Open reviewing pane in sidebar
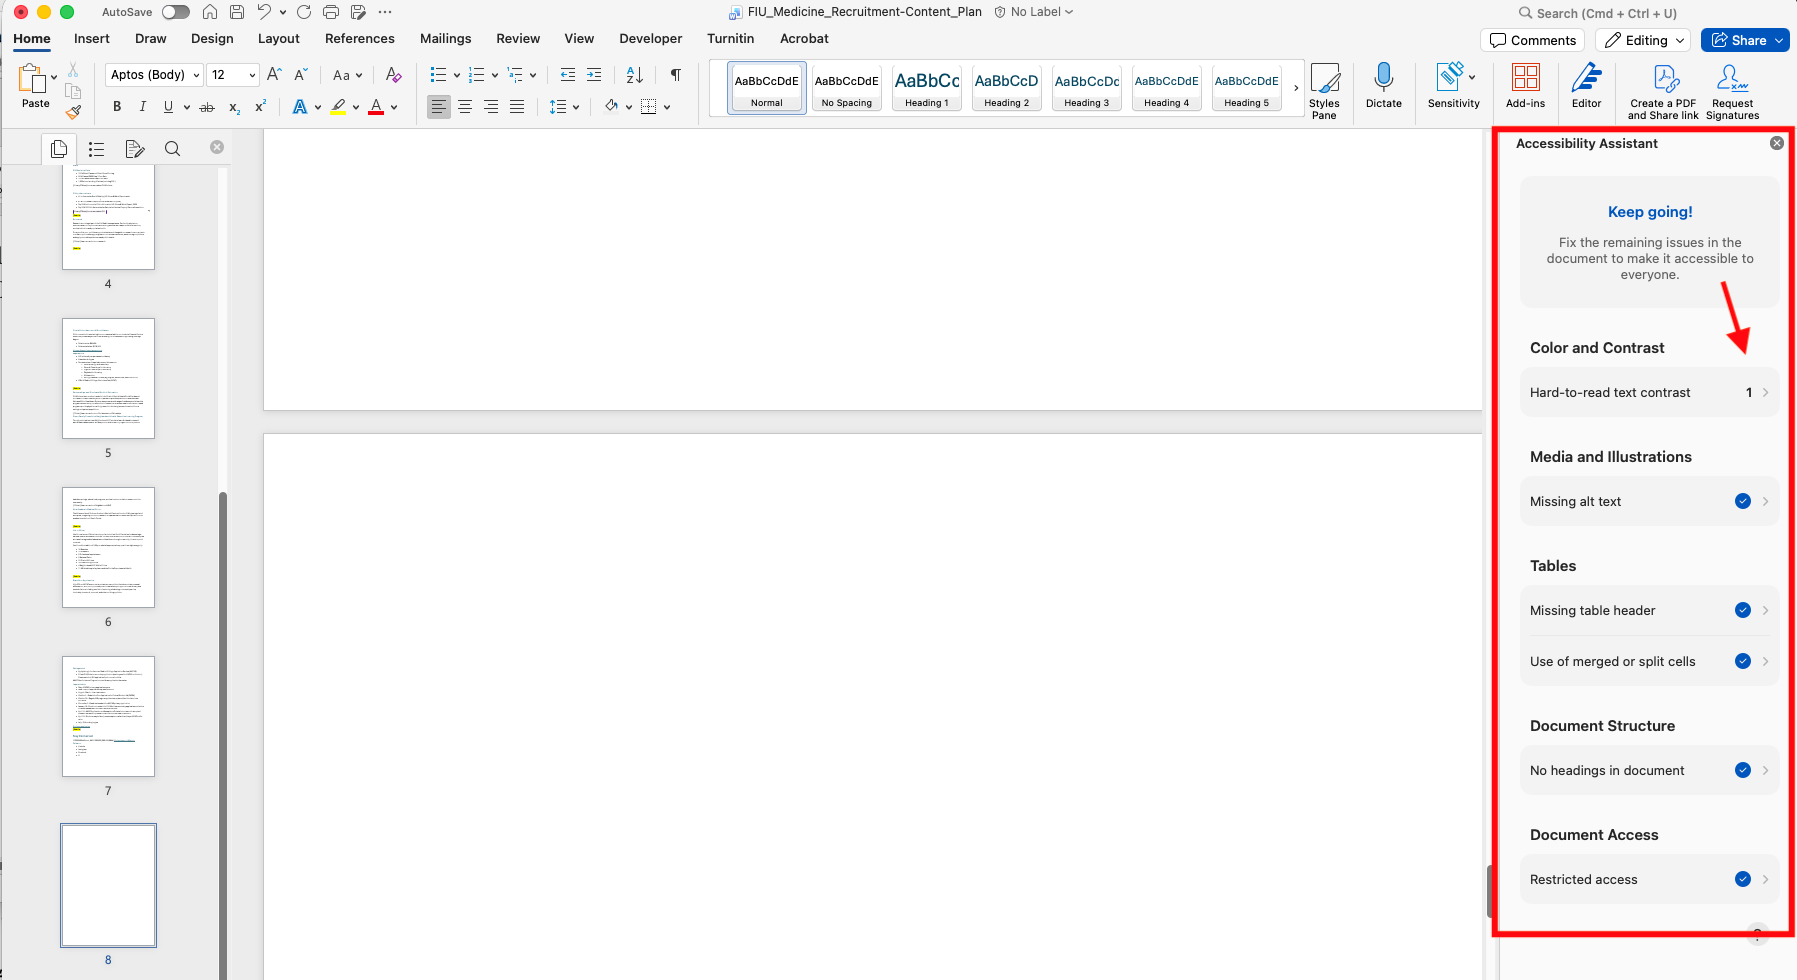 coord(134,149)
